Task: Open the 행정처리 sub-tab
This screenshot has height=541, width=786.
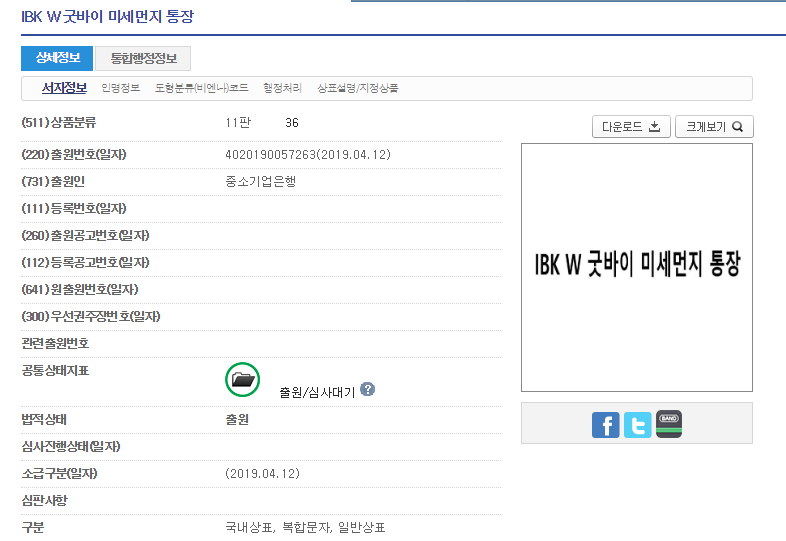Action: click(x=283, y=88)
